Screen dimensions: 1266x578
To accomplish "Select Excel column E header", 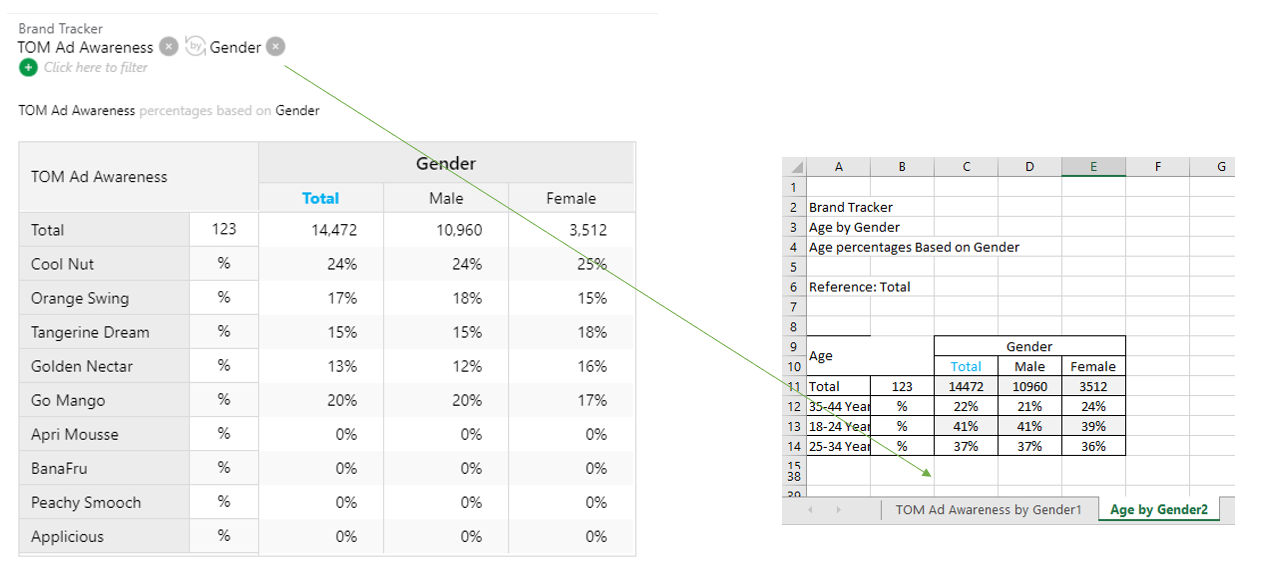I will coord(1094,167).
